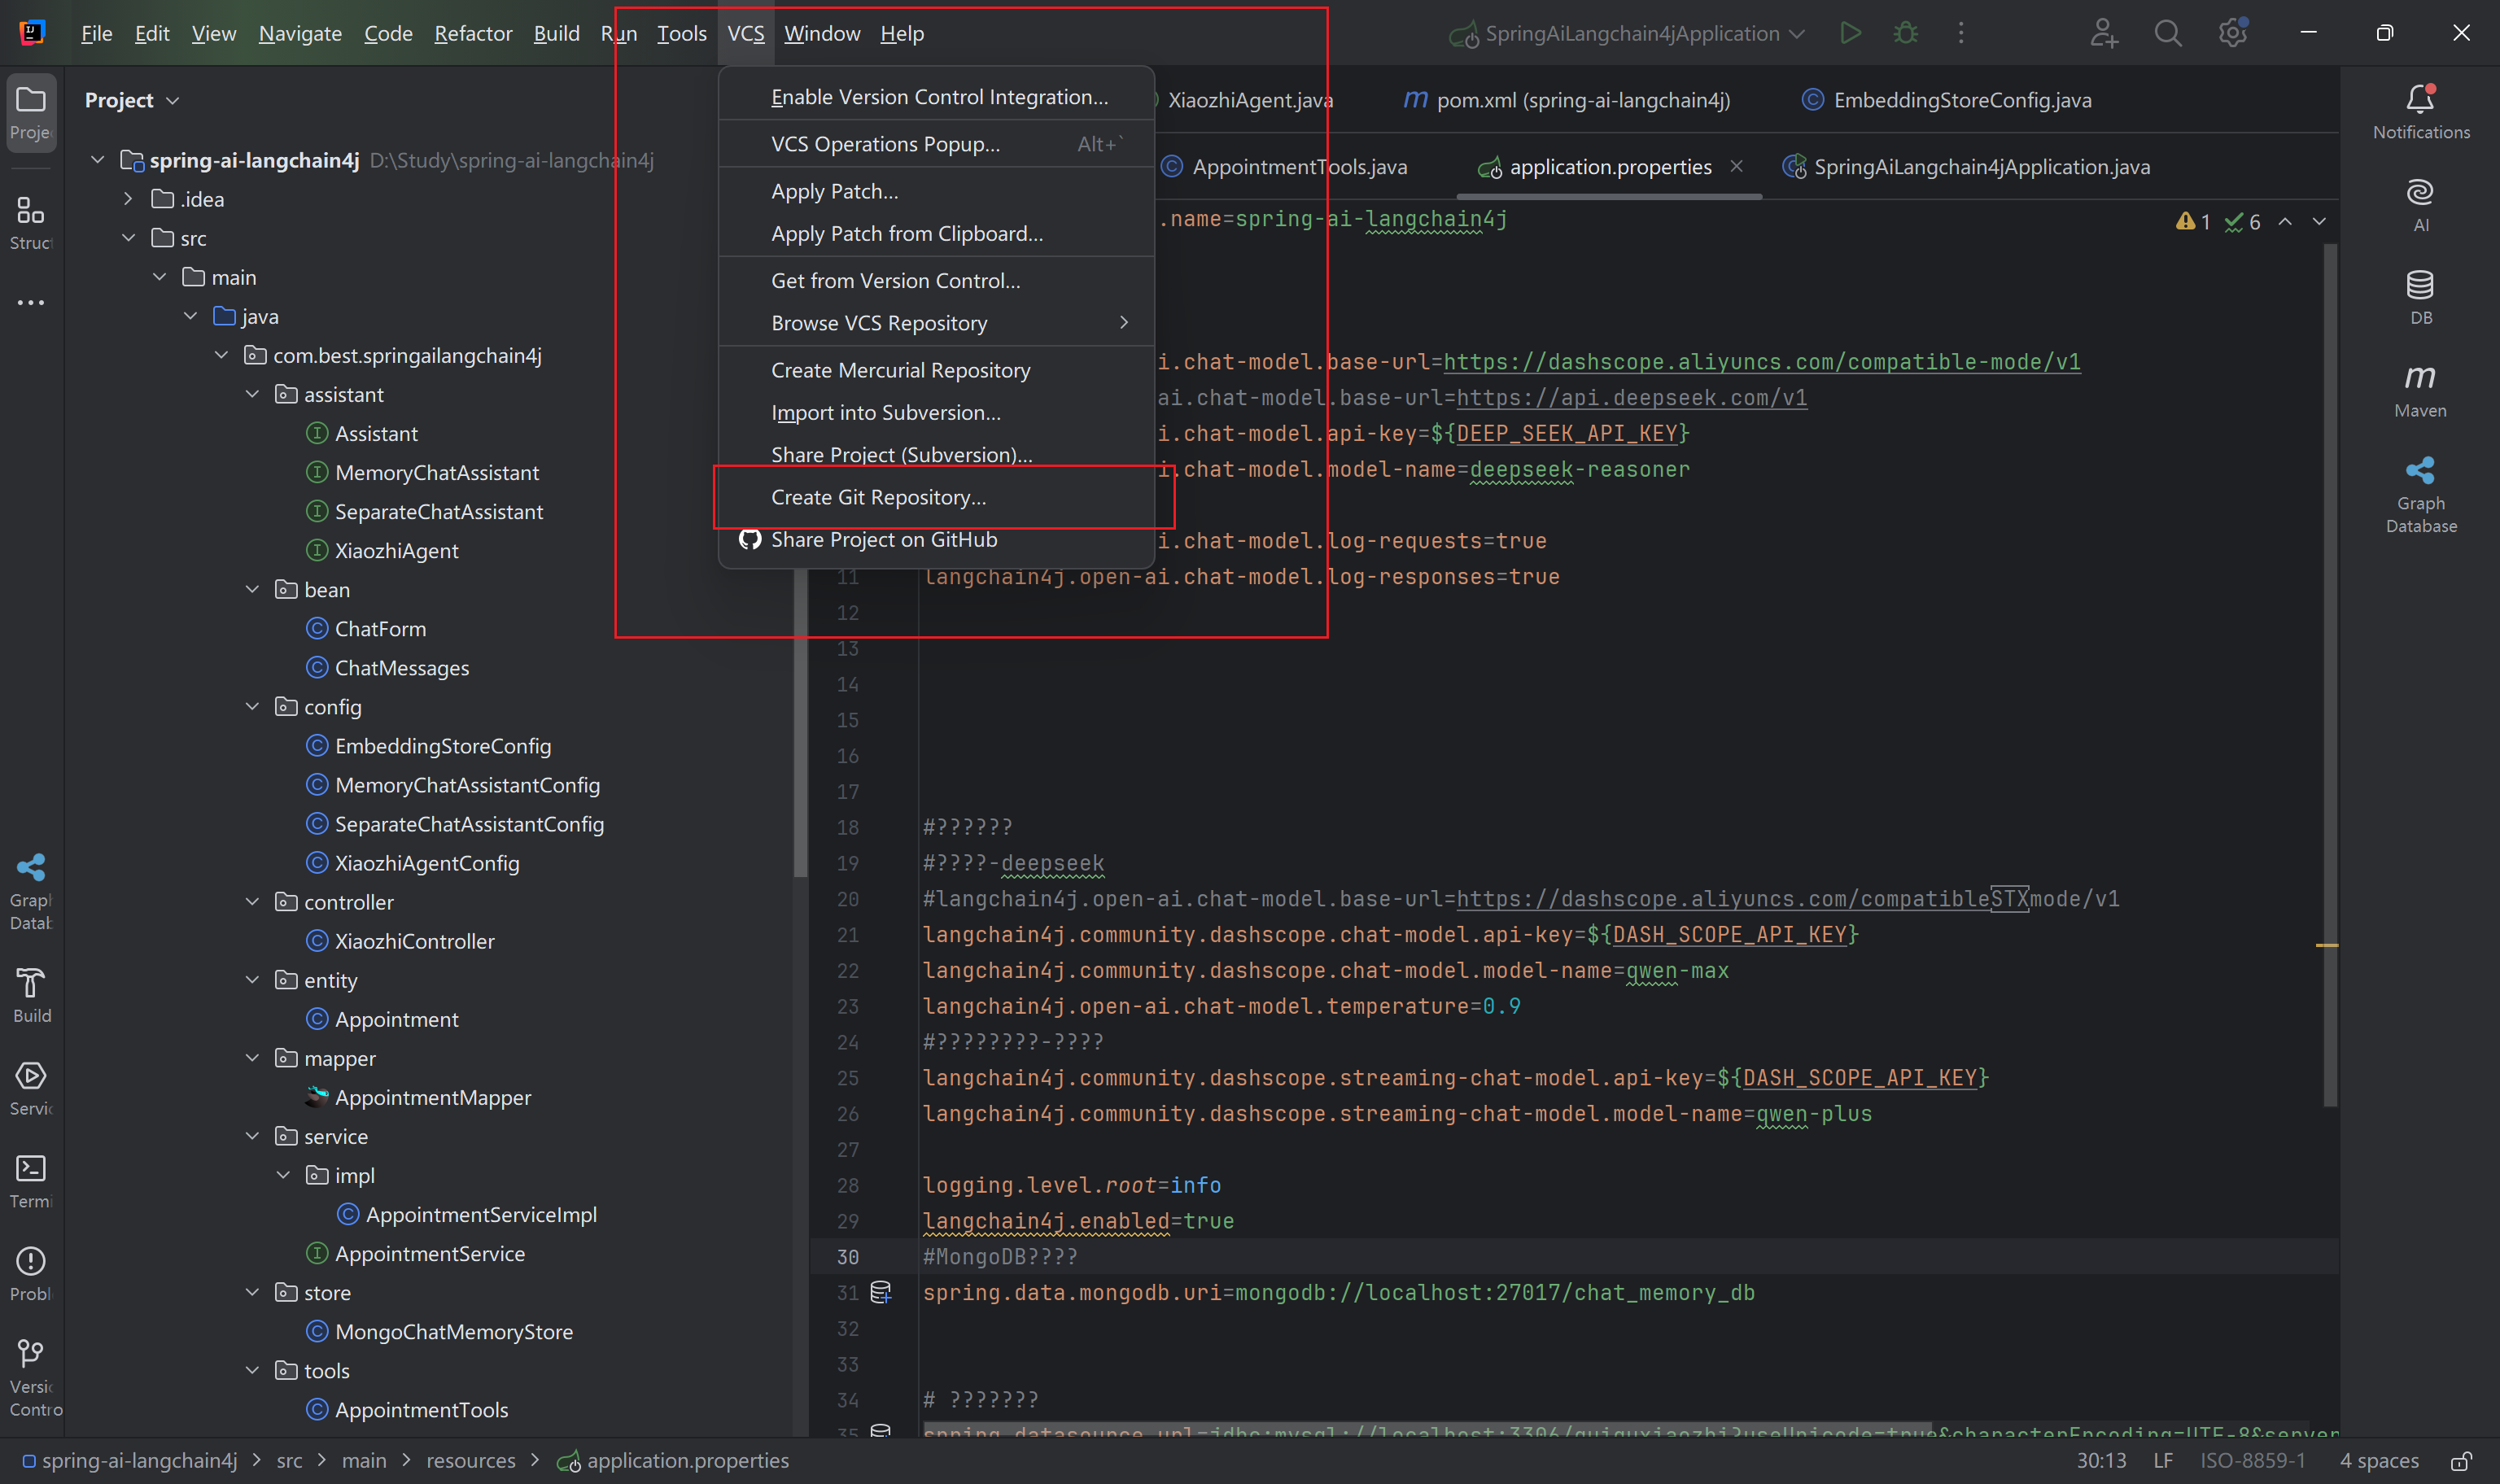Toggle read-only lock icon in status bar

point(2462,1461)
